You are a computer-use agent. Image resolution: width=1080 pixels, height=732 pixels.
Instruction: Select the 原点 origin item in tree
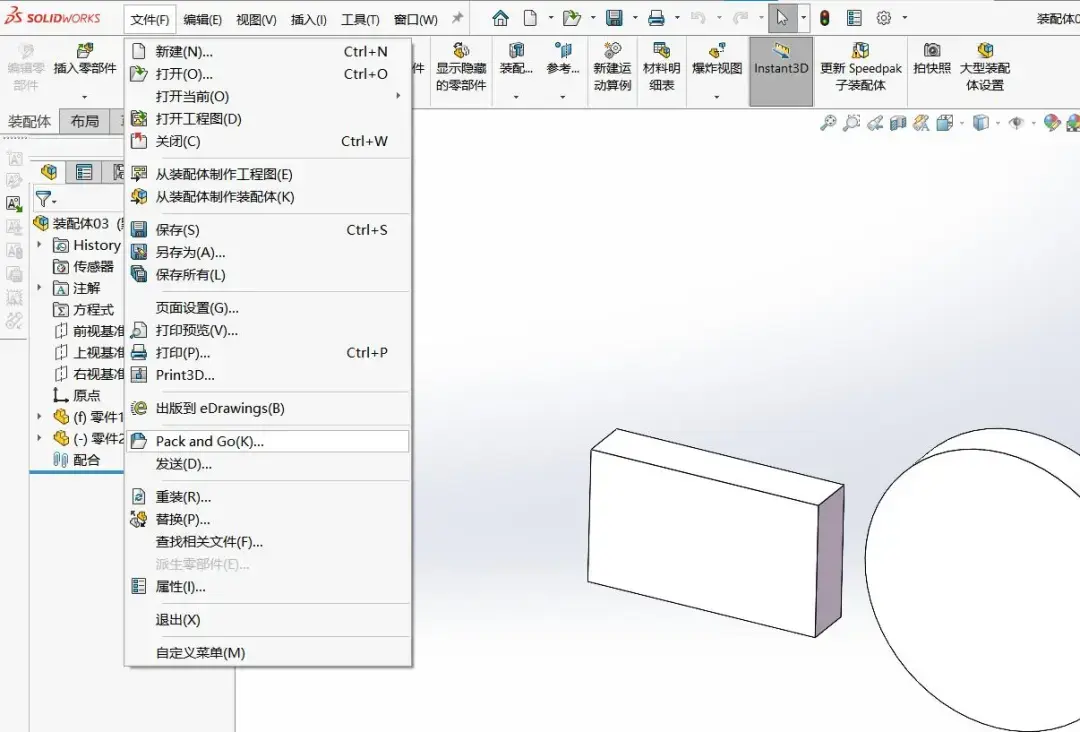[x=77, y=395]
